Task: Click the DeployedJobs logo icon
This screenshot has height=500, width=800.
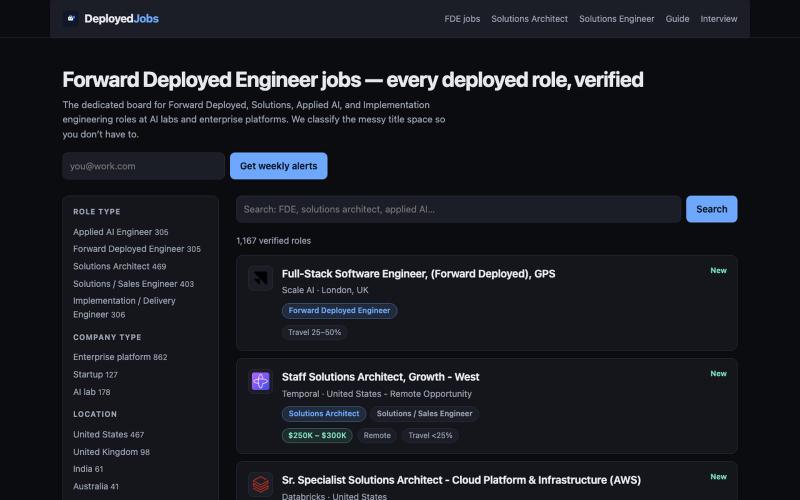Action: (x=71, y=18)
